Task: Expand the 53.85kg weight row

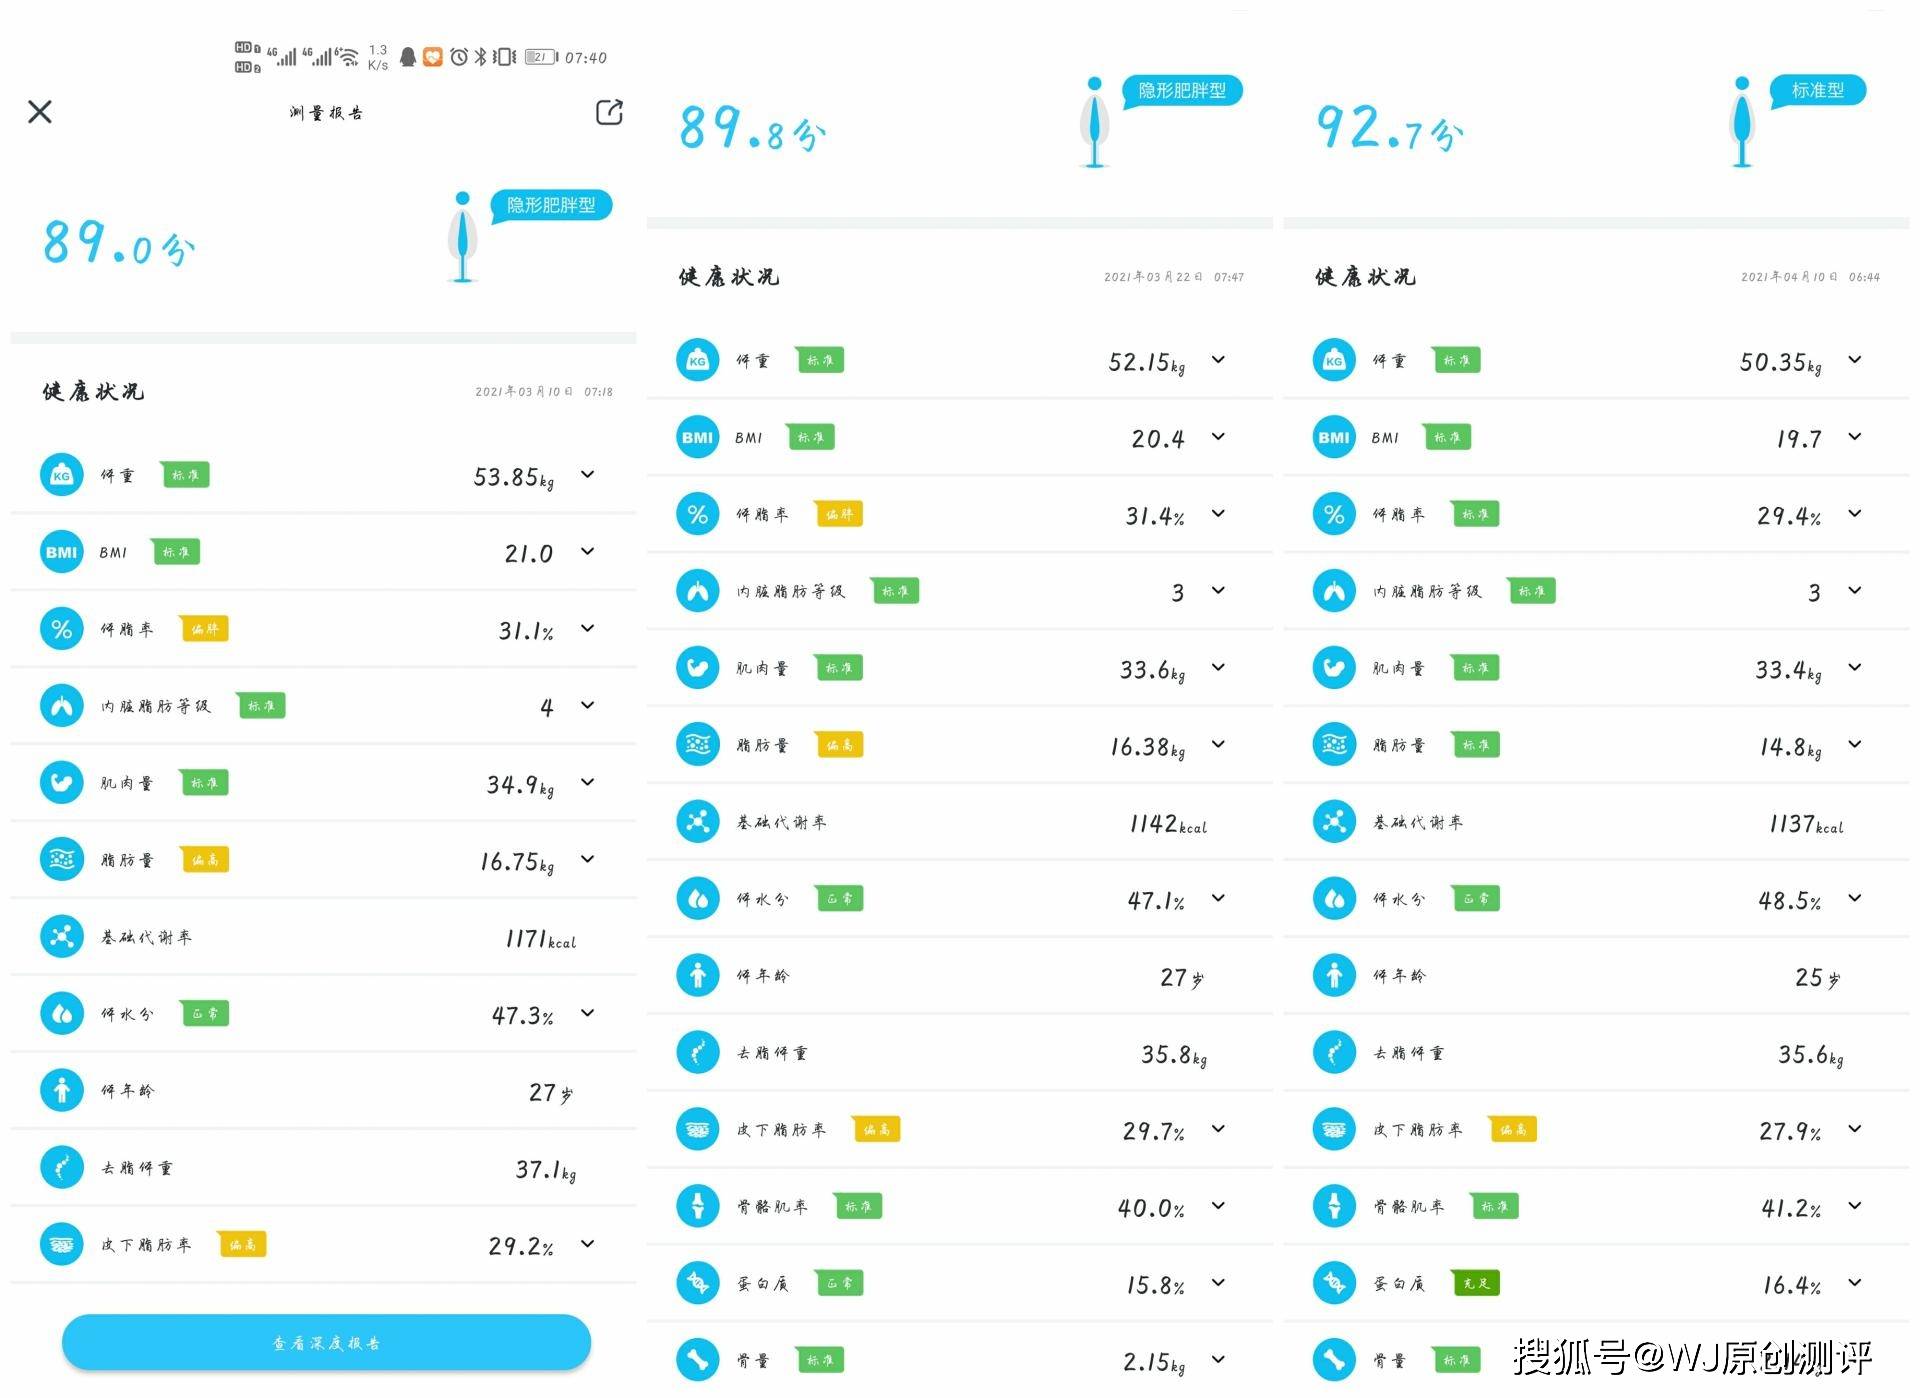Action: tap(588, 475)
